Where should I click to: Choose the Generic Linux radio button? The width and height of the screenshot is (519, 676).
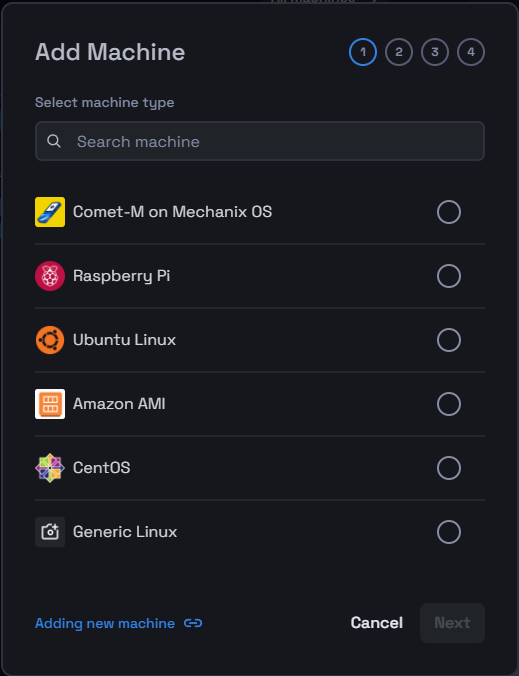[x=449, y=532]
